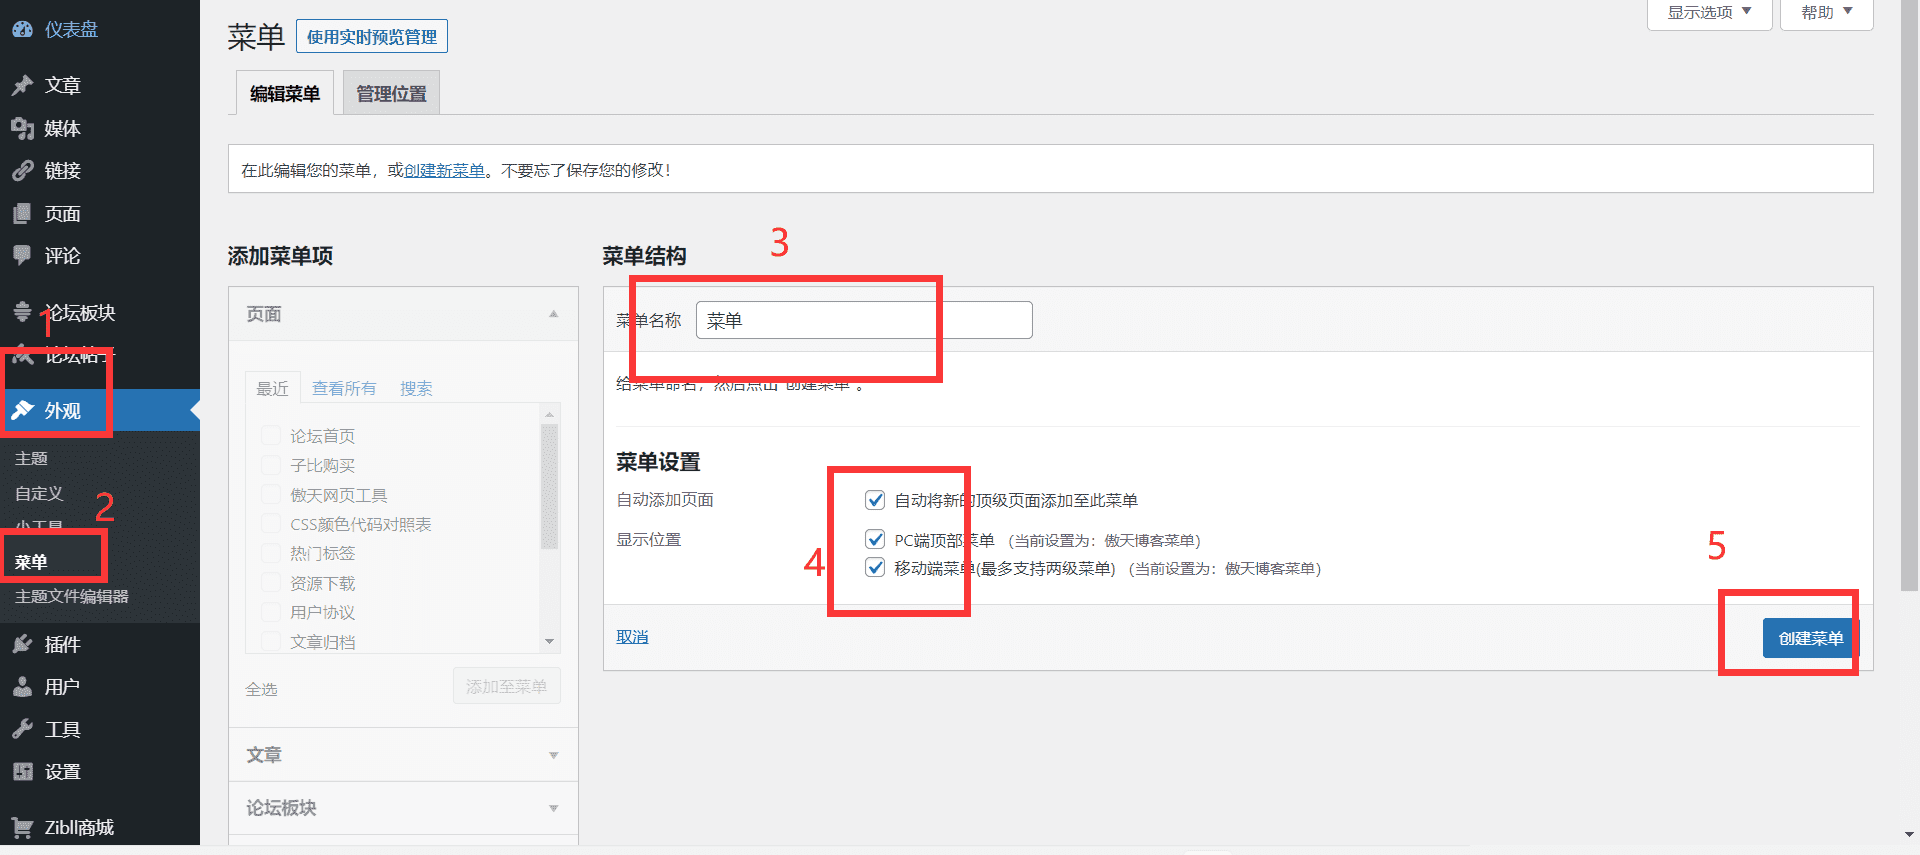Open the 显示选项 dropdown
1920x855 pixels.
click(1709, 13)
